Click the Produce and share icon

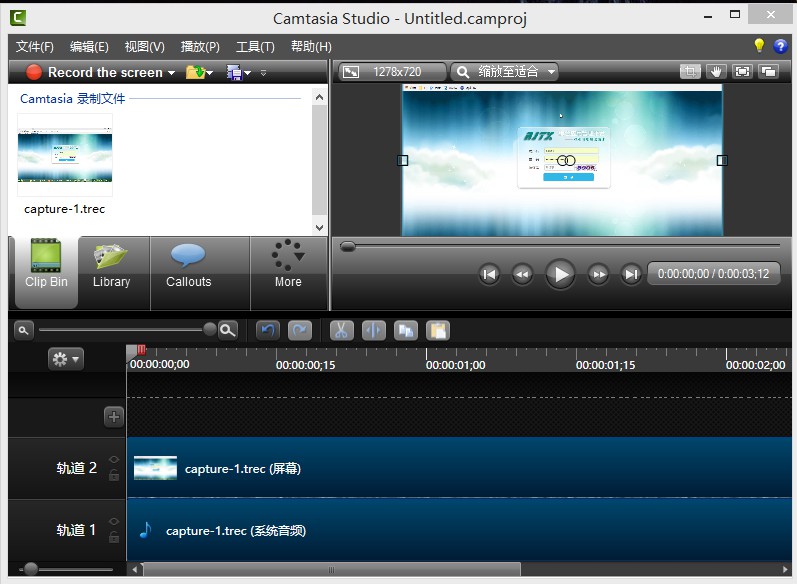point(234,73)
